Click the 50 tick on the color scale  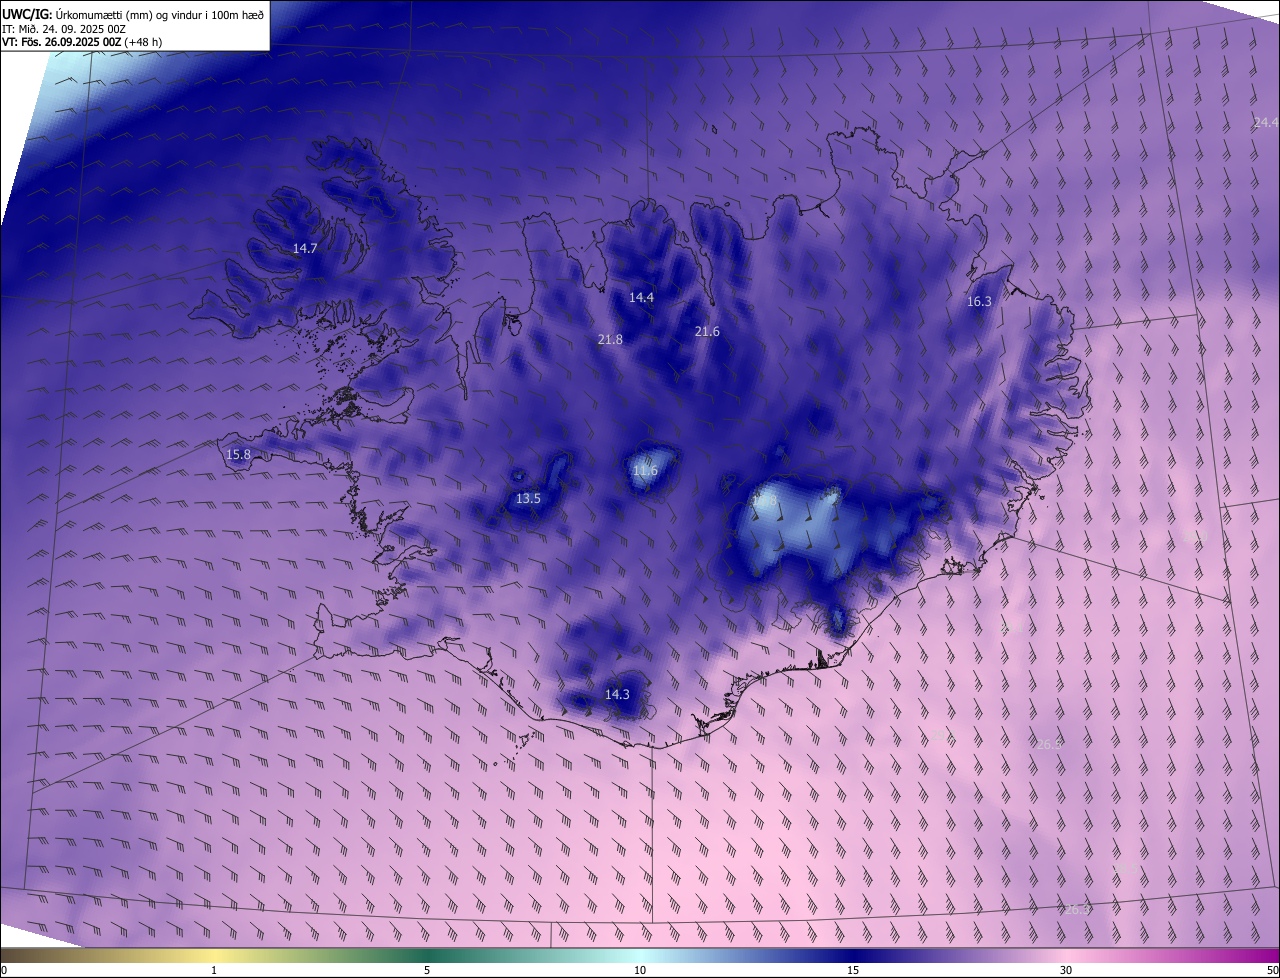[x=1272, y=970]
